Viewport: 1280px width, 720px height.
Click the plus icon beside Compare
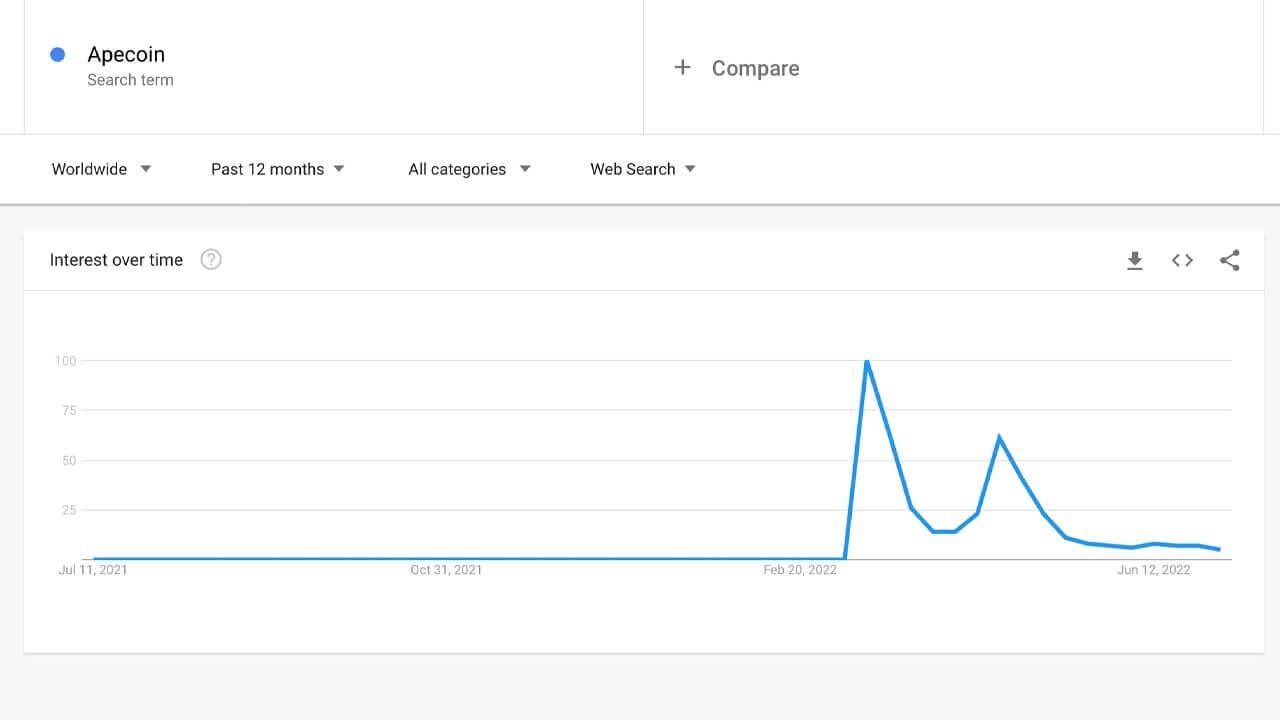(x=682, y=67)
